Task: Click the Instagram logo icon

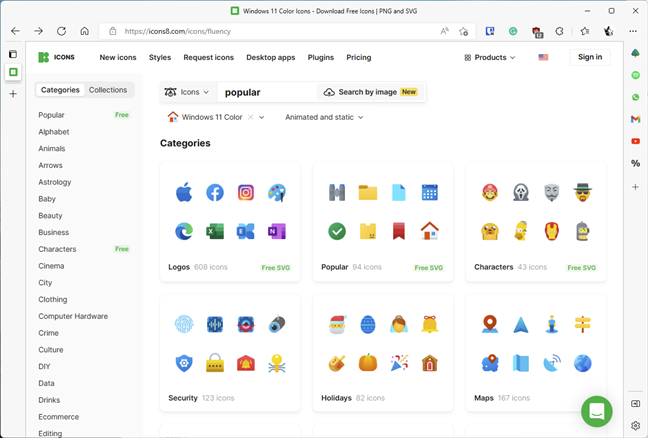Action: (246, 192)
